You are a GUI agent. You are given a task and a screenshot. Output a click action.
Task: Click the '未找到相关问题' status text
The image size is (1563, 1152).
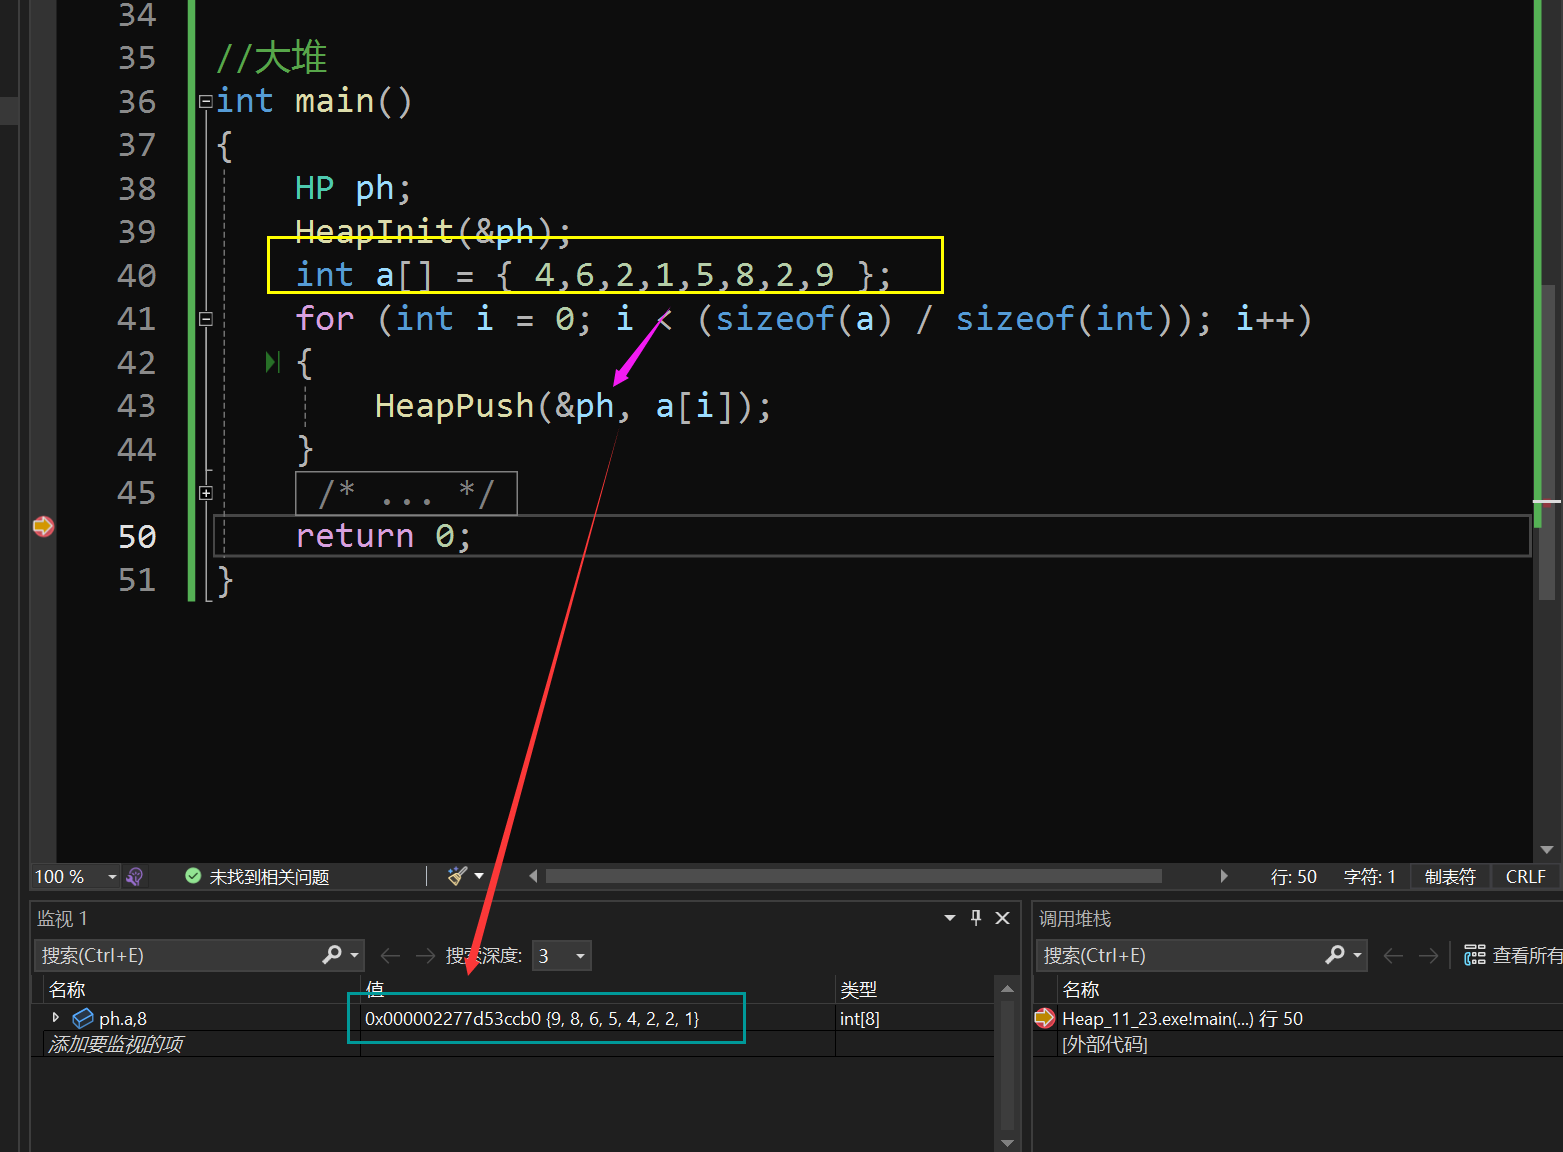pos(269,877)
